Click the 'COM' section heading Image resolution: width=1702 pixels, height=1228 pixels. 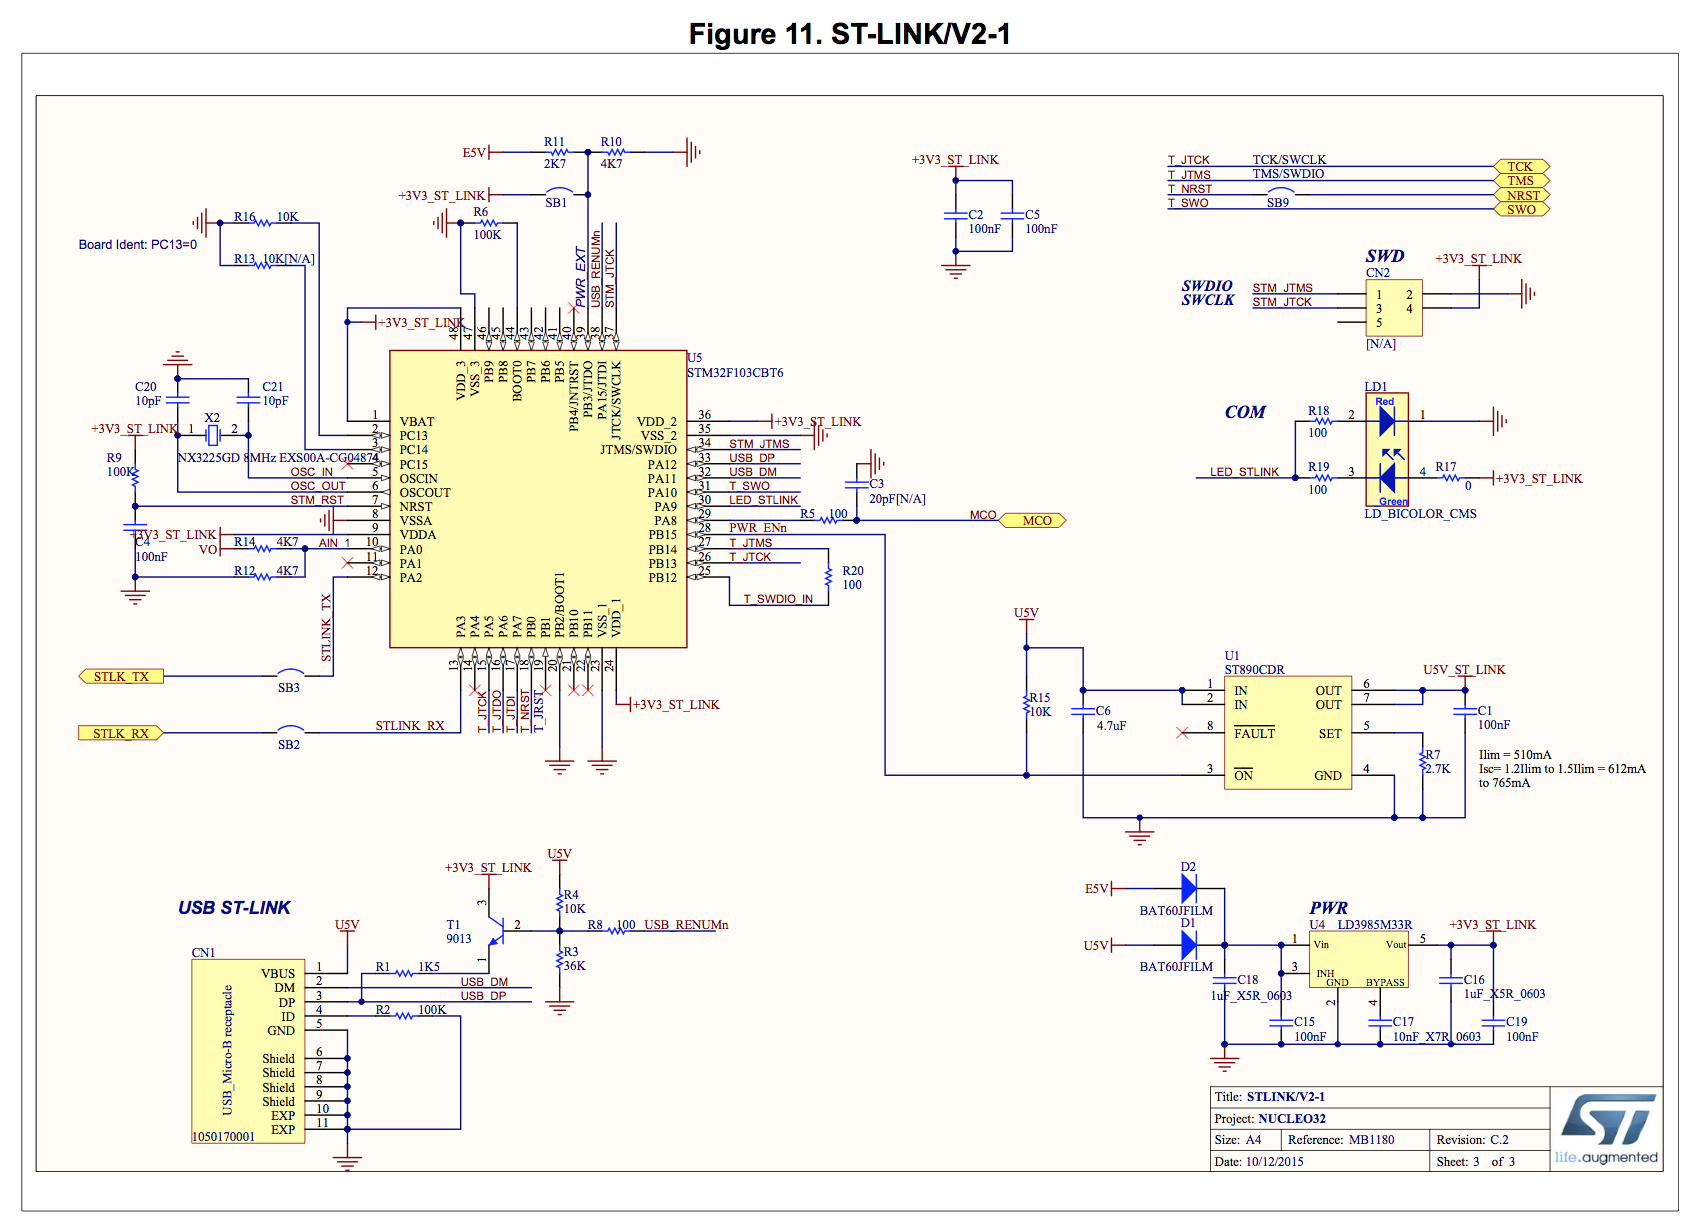click(x=1245, y=412)
